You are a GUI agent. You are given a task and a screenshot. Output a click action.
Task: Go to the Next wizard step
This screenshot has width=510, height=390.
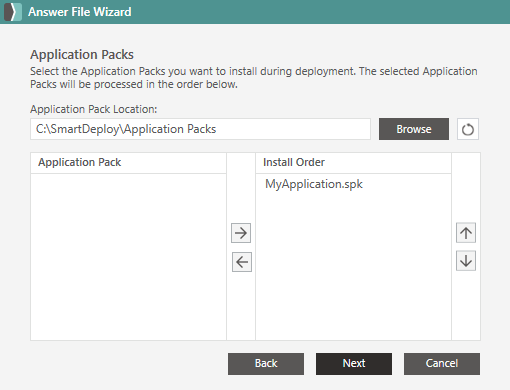[354, 364]
